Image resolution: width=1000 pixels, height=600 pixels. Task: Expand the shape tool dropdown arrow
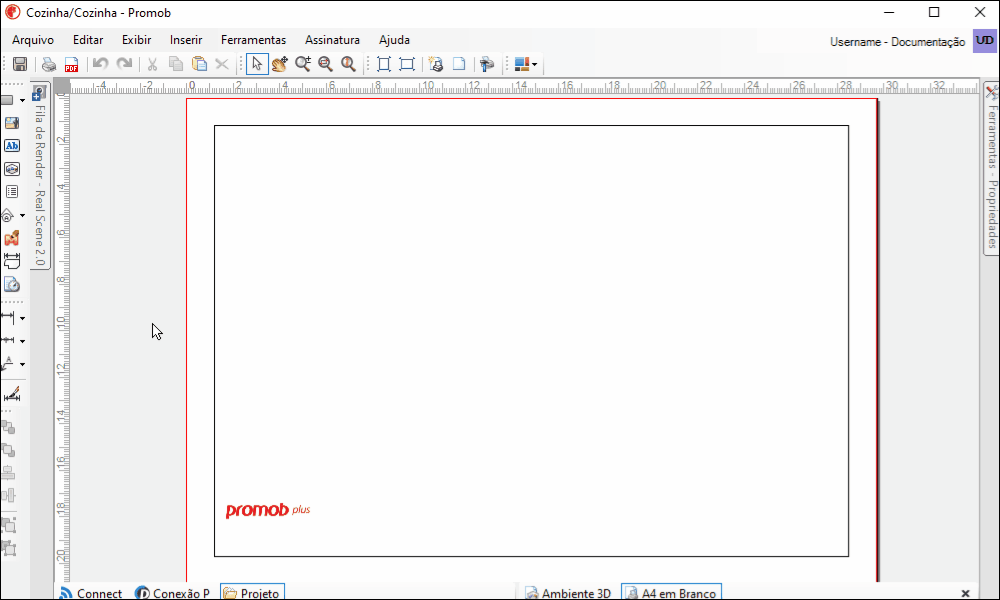(22, 100)
